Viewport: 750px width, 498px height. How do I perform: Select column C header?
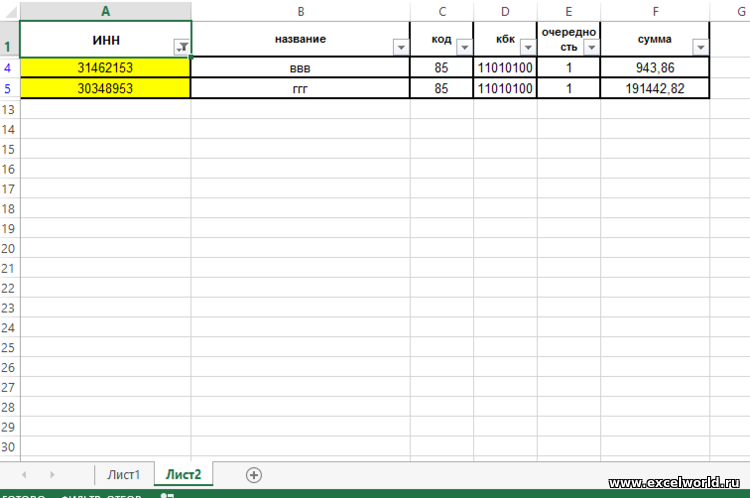click(x=442, y=11)
